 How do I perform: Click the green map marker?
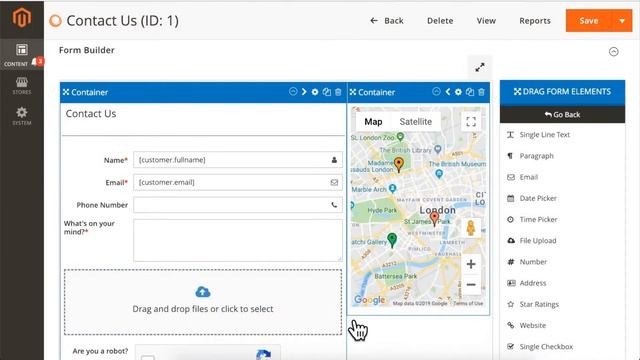click(392, 240)
